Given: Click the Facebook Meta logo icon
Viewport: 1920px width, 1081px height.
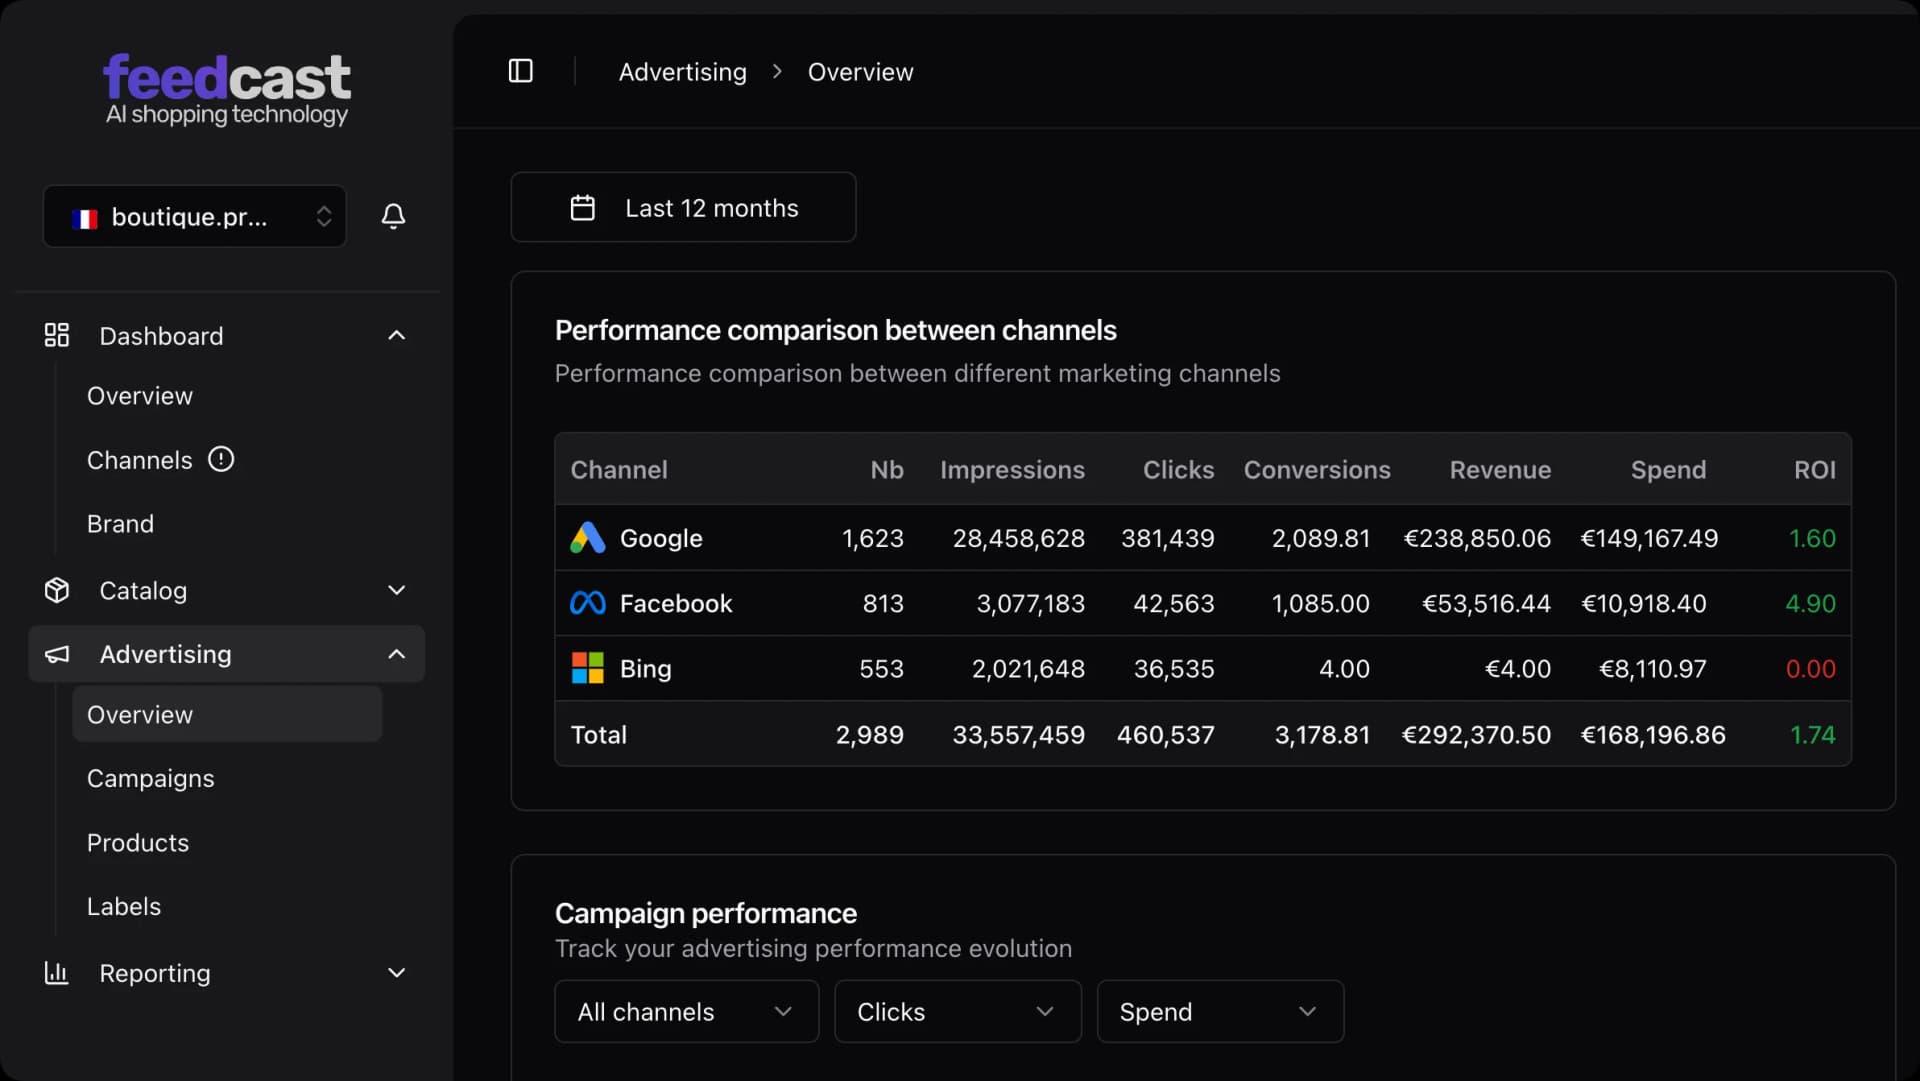Looking at the screenshot, I should (588, 603).
